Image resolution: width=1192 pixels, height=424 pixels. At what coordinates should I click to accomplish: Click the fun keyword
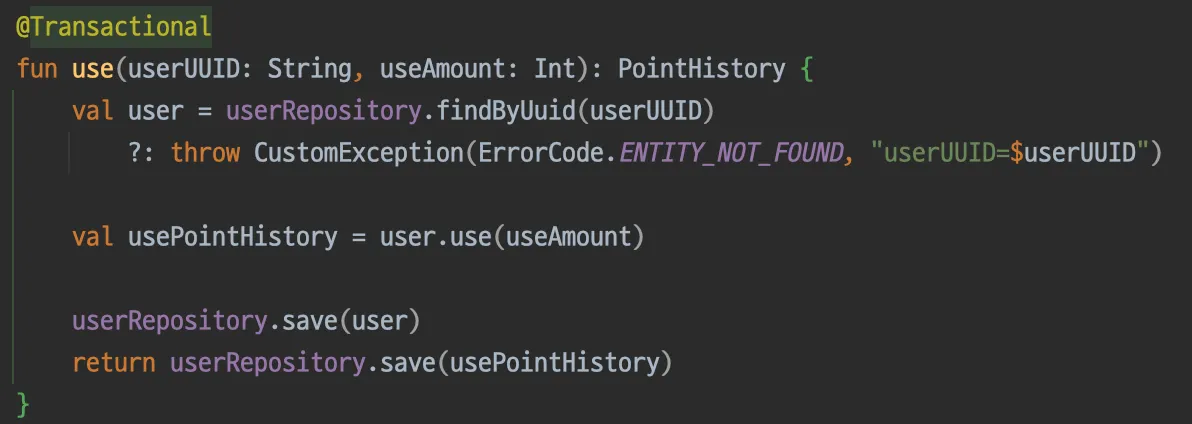[36, 69]
